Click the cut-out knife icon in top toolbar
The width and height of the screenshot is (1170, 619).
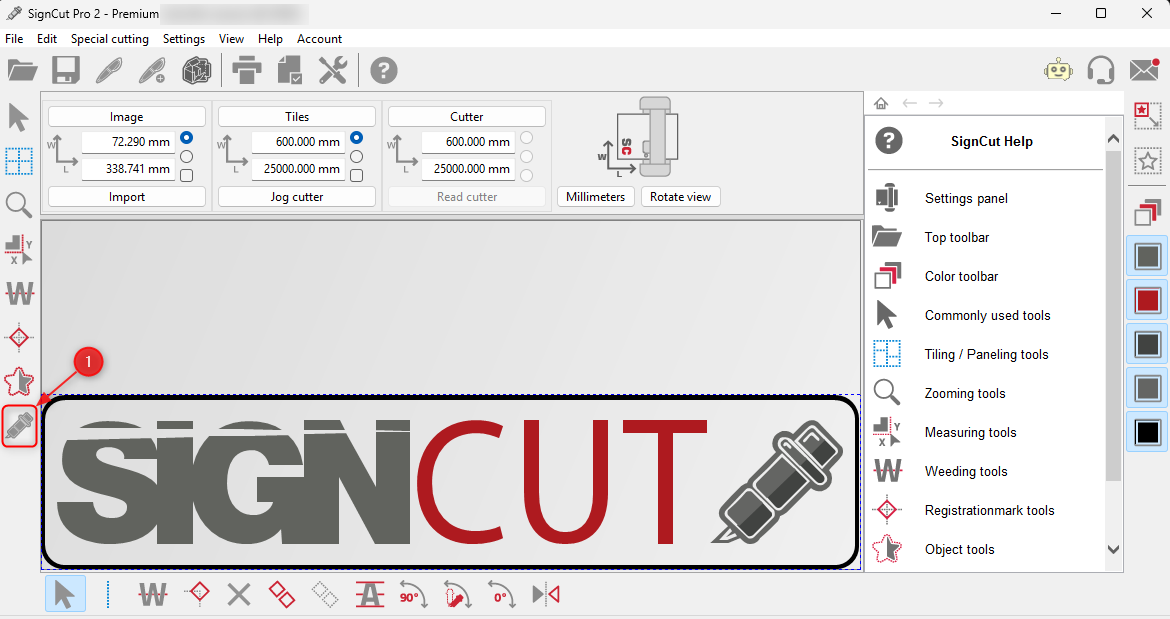109,70
